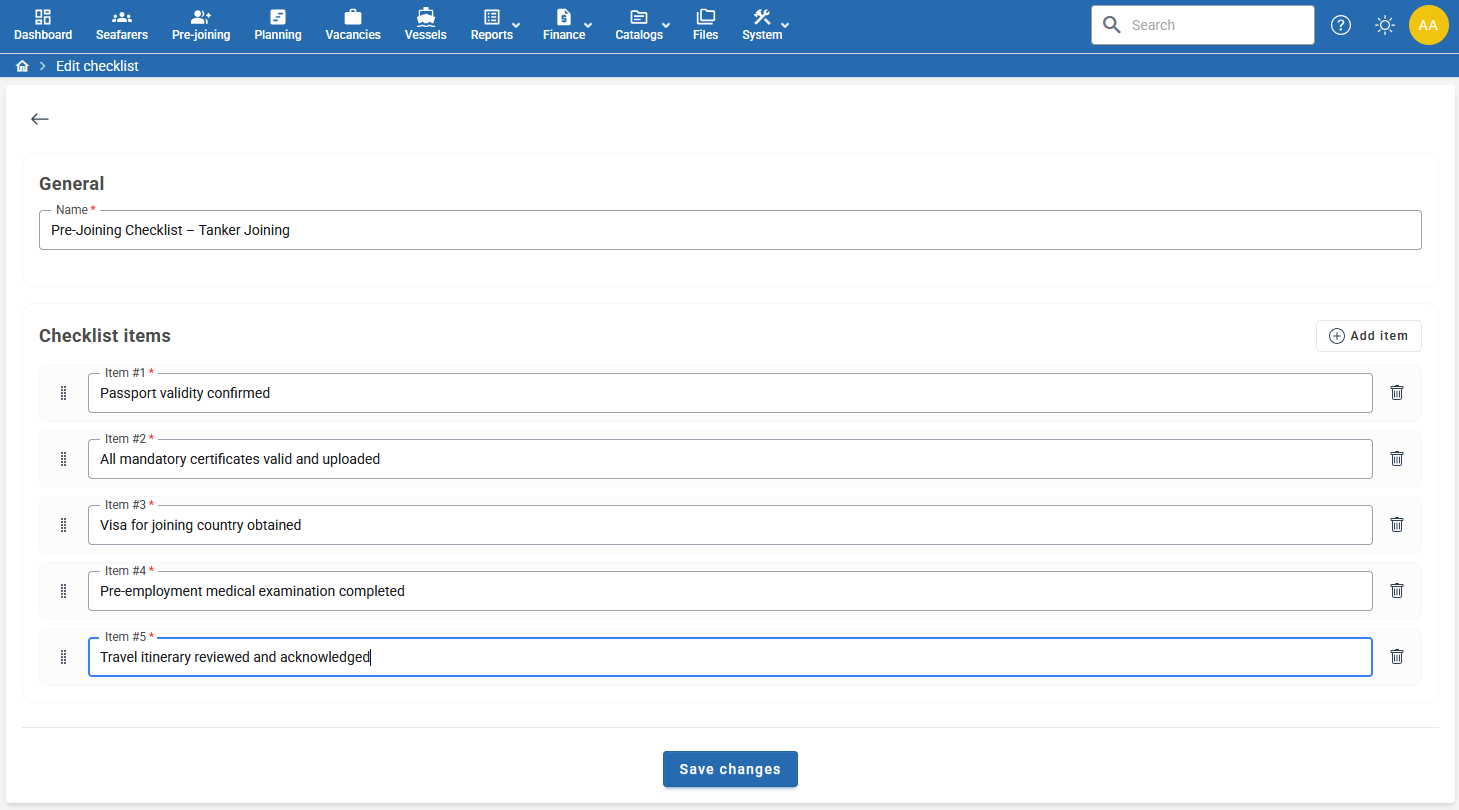
Task: Grab the drag handle of Item #2
Action: pyautogui.click(x=63, y=459)
